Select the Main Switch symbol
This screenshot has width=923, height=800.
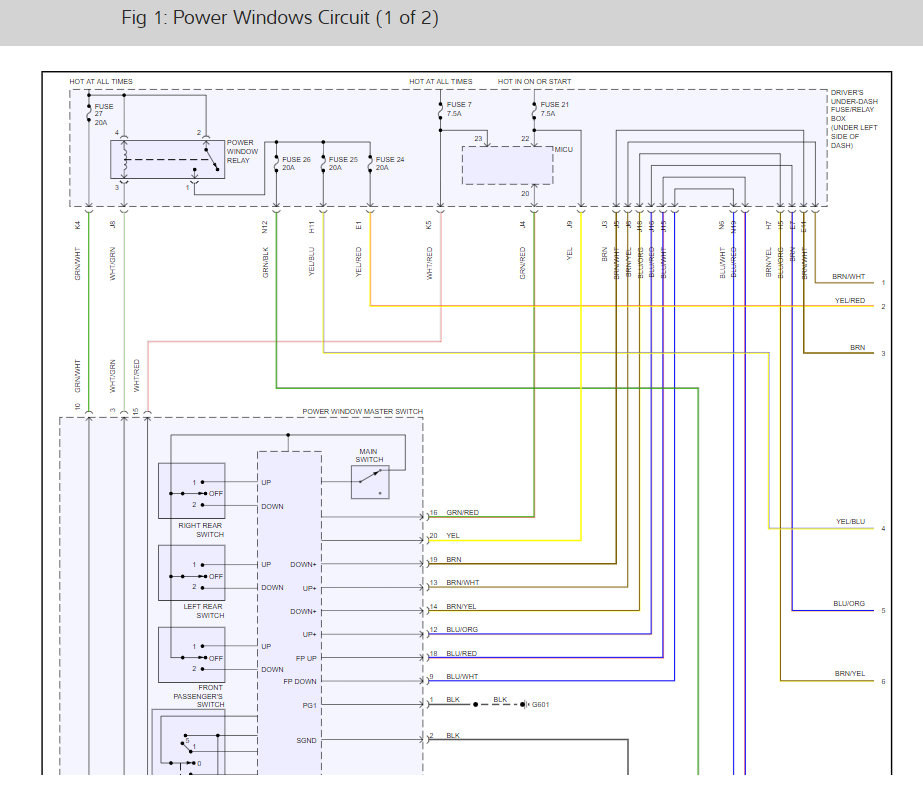(x=370, y=482)
